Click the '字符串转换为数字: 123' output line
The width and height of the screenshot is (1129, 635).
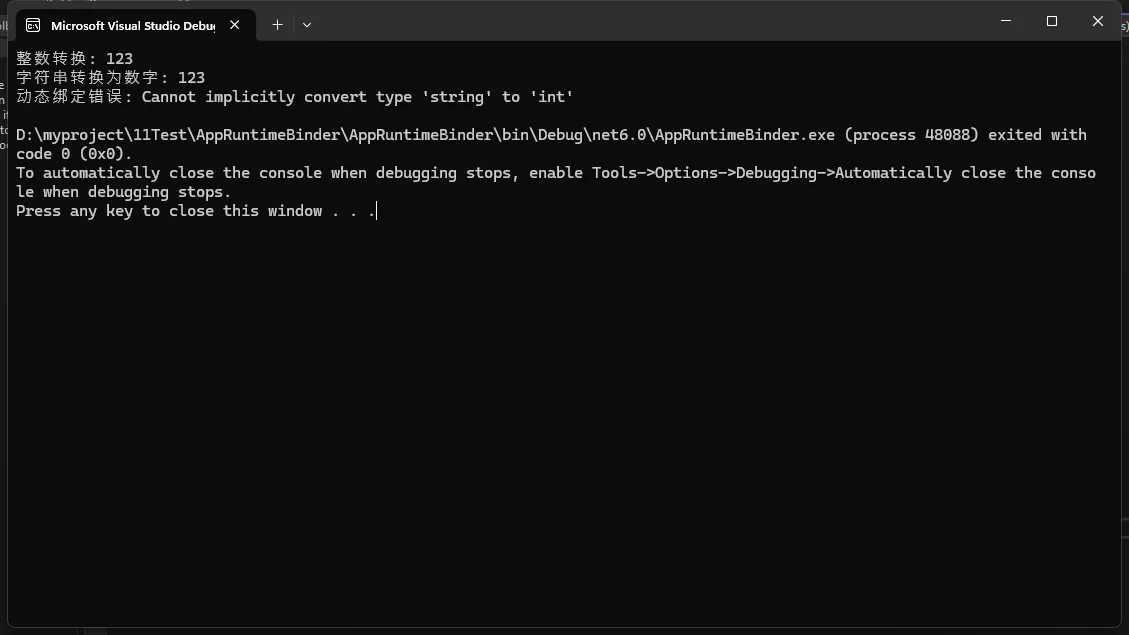pos(110,78)
